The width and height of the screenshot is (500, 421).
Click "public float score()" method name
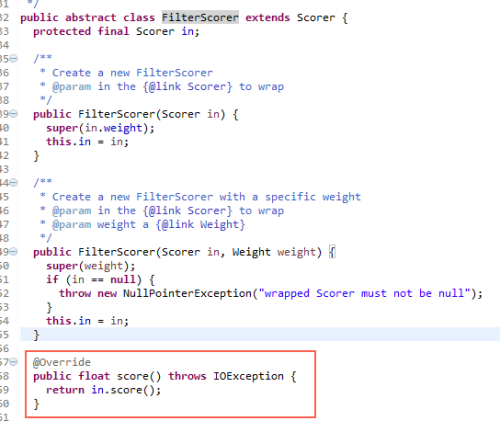coord(139,376)
